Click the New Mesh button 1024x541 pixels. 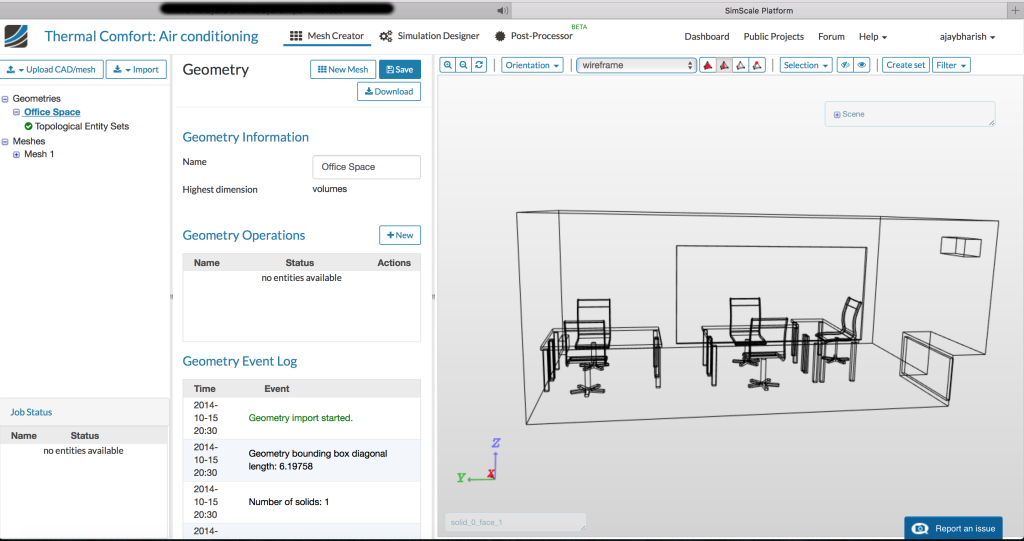343,69
